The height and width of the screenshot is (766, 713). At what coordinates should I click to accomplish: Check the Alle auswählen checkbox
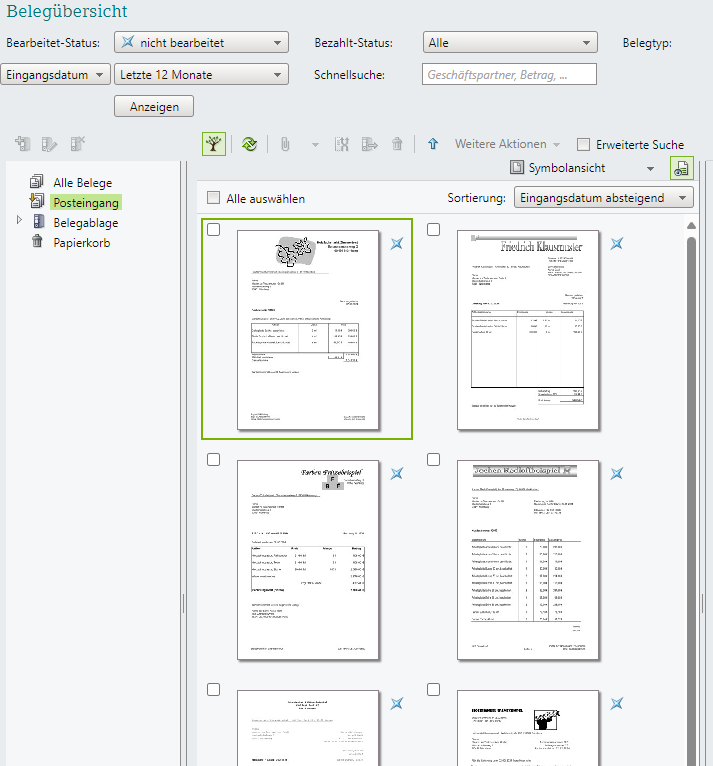pyautogui.click(x=213, y=198)
